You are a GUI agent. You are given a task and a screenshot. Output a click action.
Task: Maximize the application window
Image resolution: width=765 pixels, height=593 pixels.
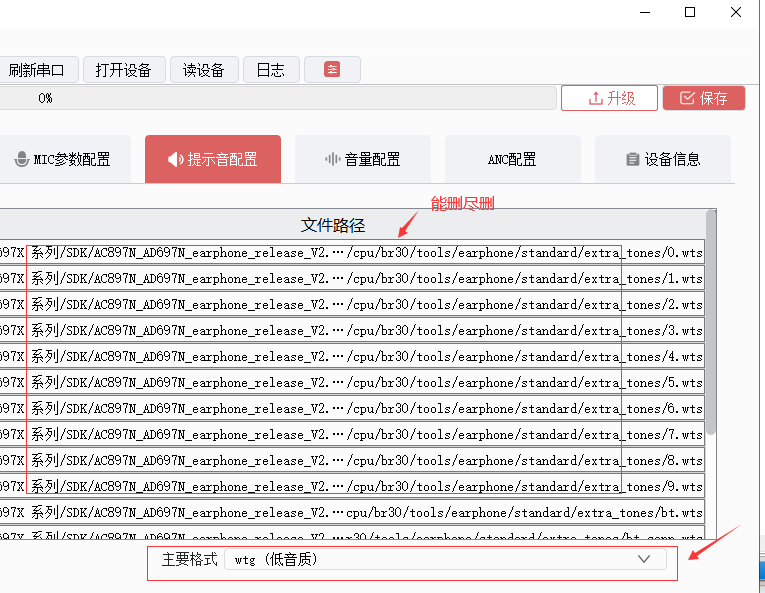click(x=690, y=12)
